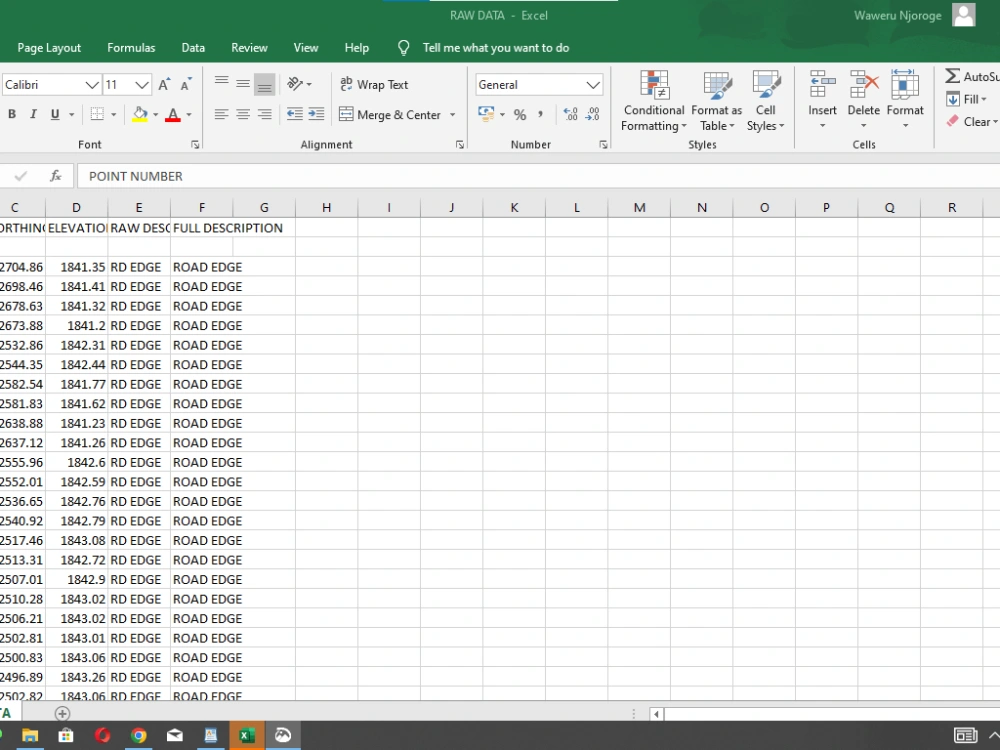This screenshot has height=750, width=1000.
Task: Toggle italic formatting
Action: click(x=31, y=114)
